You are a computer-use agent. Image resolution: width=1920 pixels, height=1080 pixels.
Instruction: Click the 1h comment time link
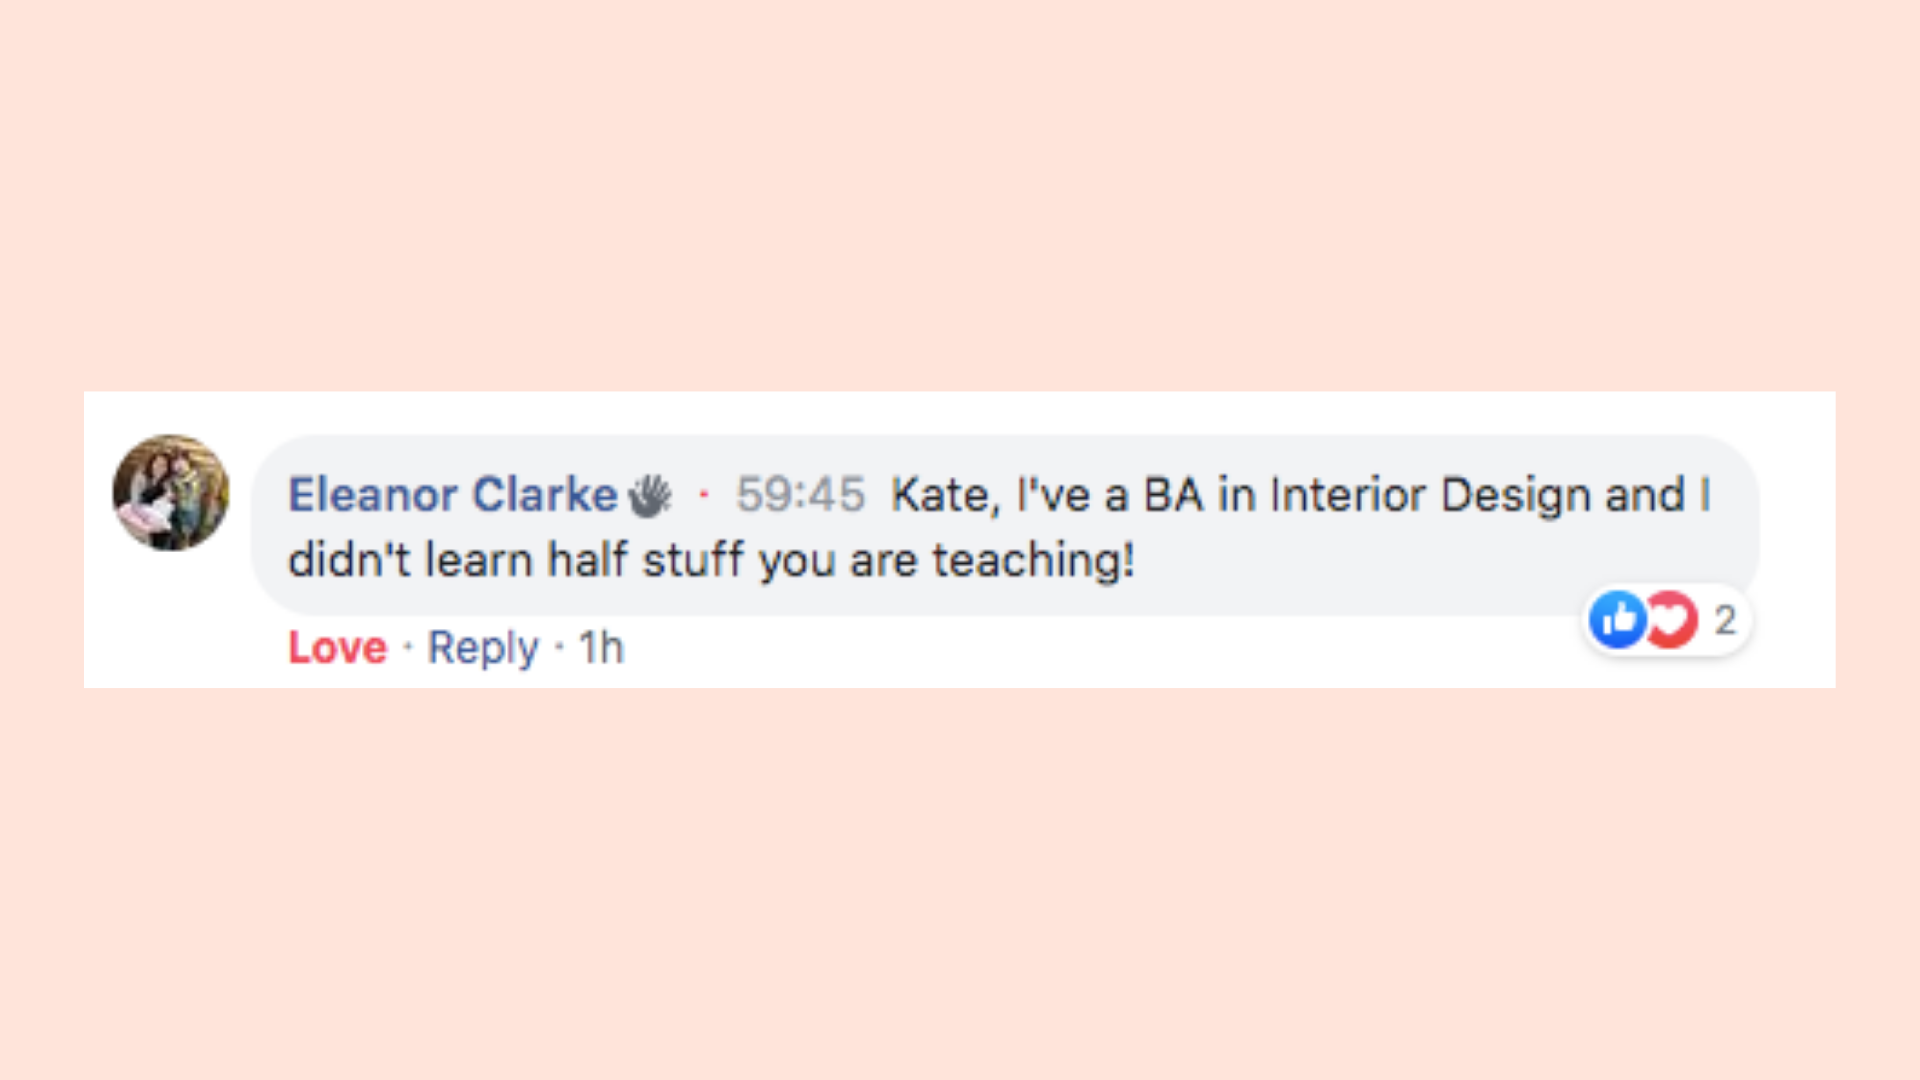pos(601,648)
